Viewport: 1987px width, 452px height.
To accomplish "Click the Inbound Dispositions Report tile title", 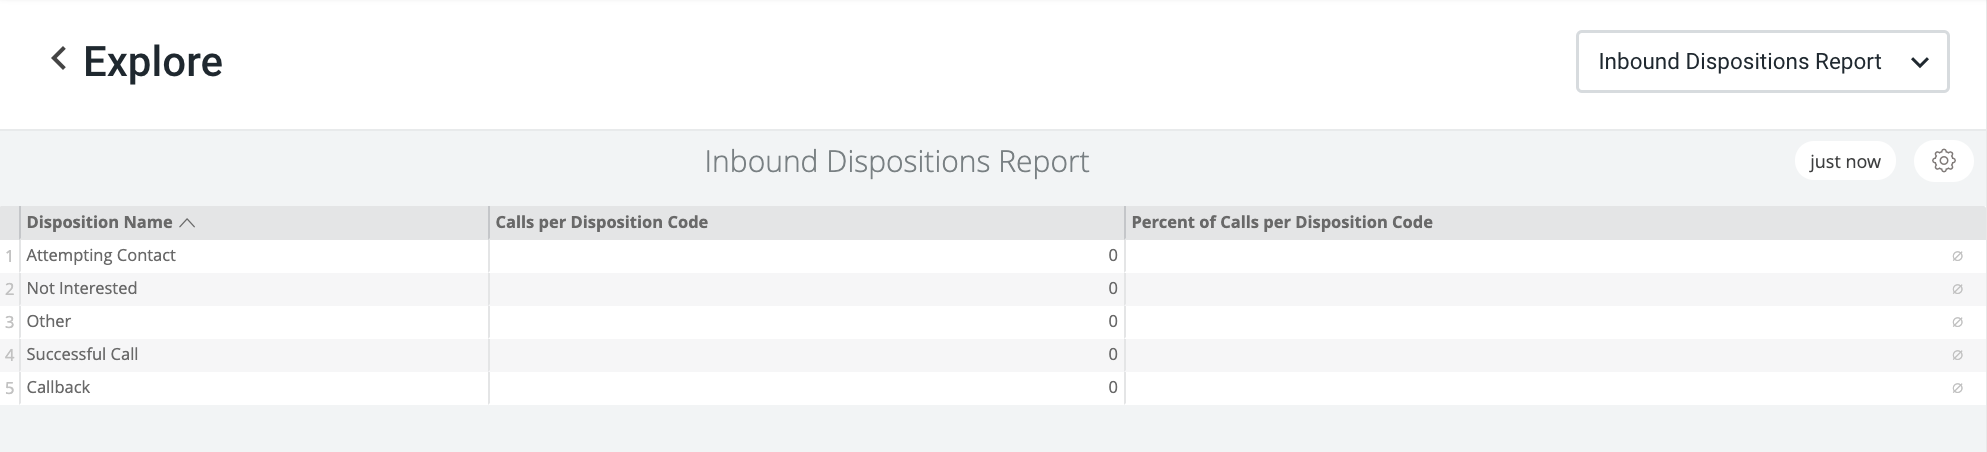I will coord(896,161).
